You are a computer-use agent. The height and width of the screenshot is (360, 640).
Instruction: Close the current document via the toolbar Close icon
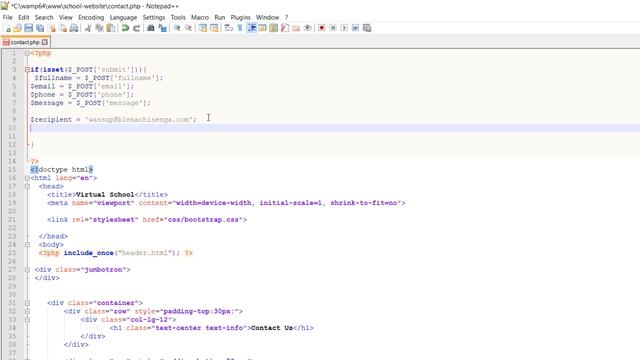point(52,28)
